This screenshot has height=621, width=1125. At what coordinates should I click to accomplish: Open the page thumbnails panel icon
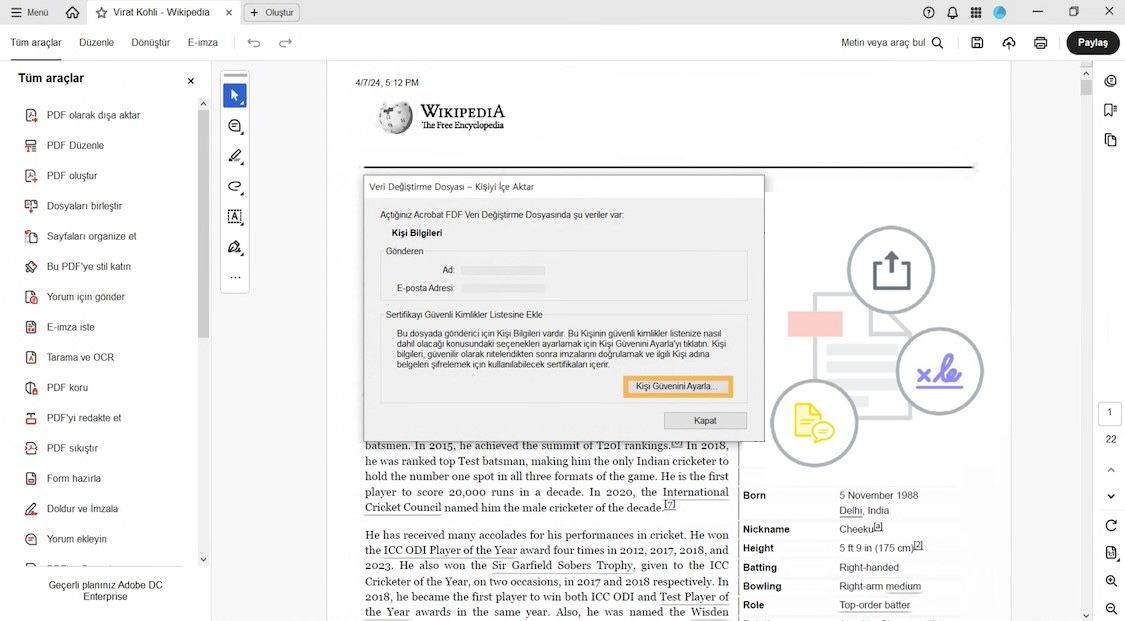(1110, 140)
